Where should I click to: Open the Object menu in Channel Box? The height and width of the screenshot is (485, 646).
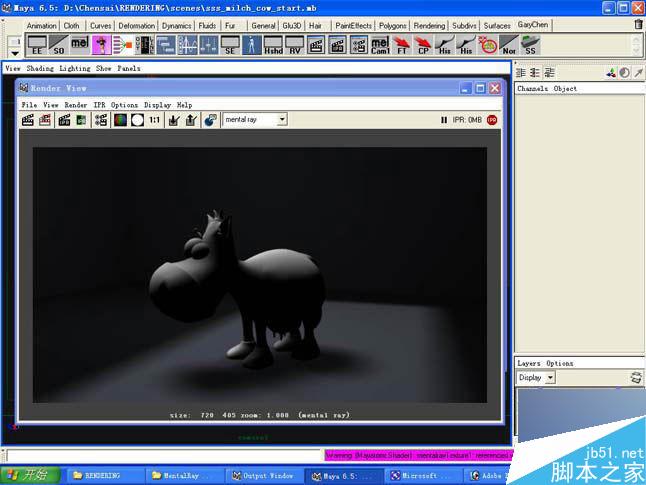(565, 89)
